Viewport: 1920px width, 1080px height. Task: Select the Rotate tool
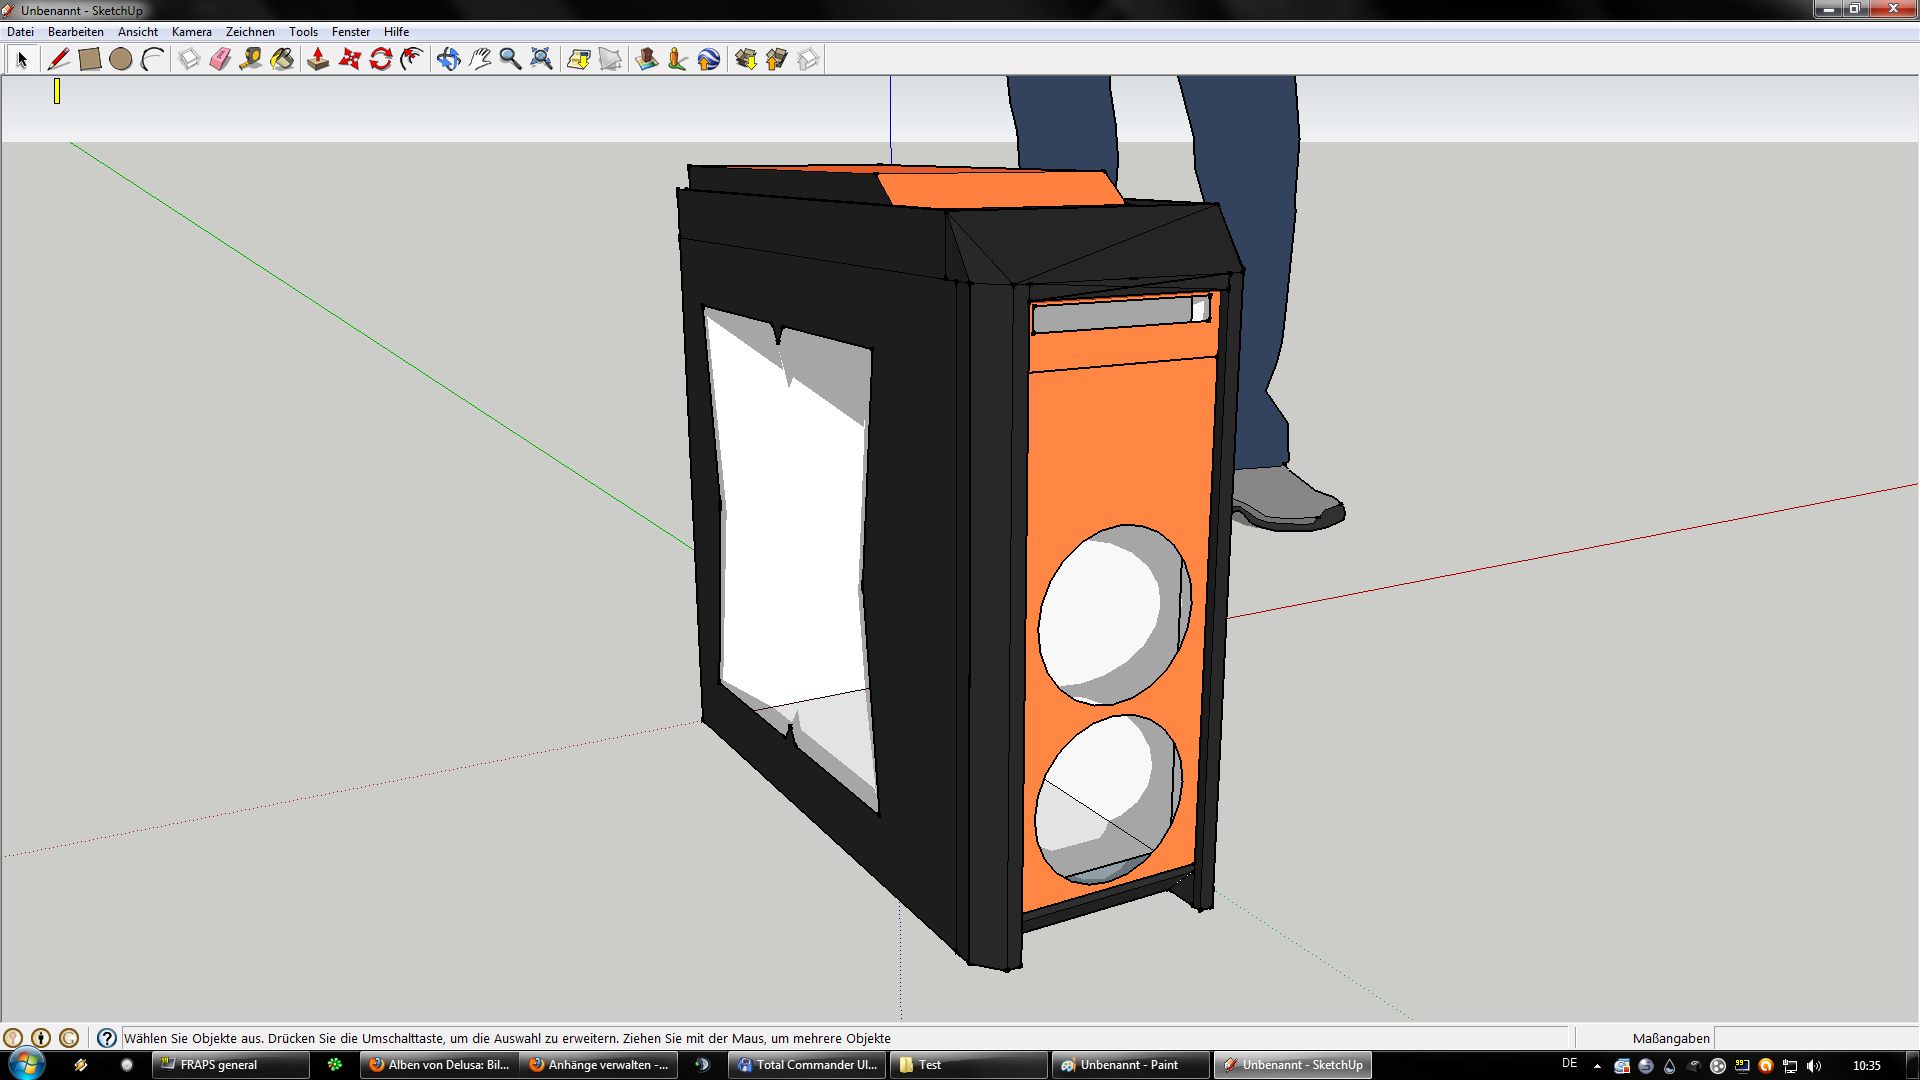pyautogui.click(x=381, y=60)
